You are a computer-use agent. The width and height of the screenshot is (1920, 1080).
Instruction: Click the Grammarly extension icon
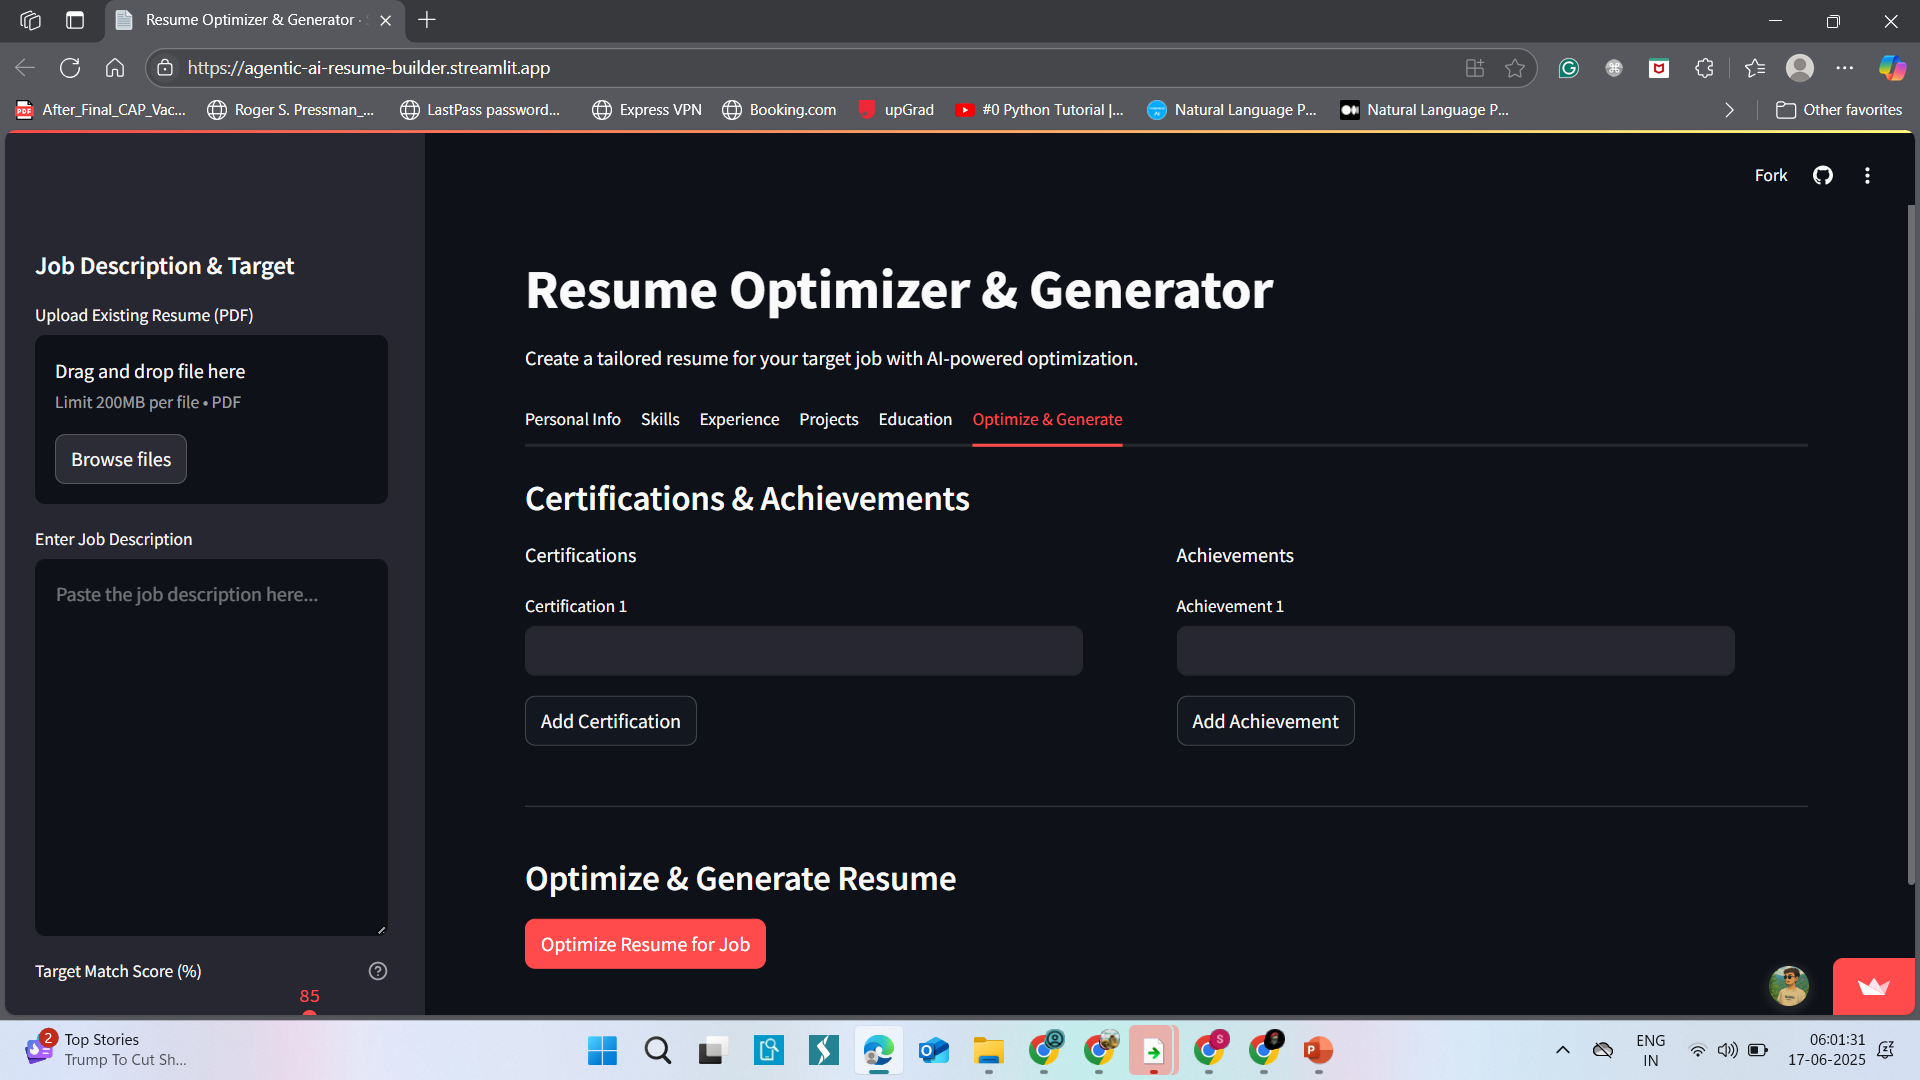tap(1568, 68)
